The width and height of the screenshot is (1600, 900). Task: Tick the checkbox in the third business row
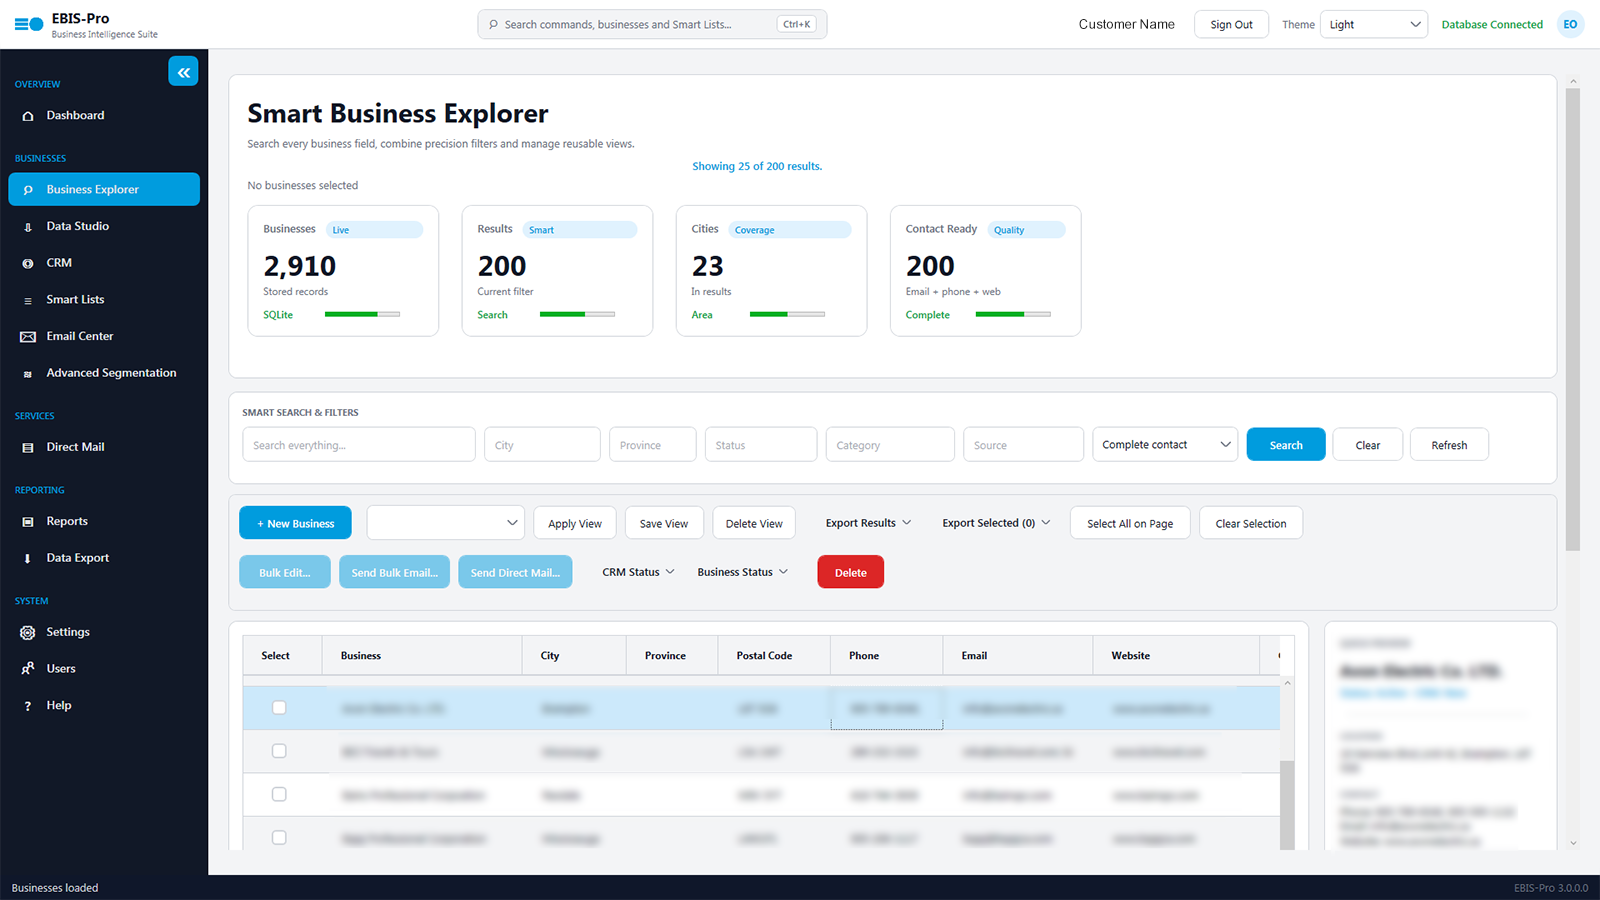279,794
